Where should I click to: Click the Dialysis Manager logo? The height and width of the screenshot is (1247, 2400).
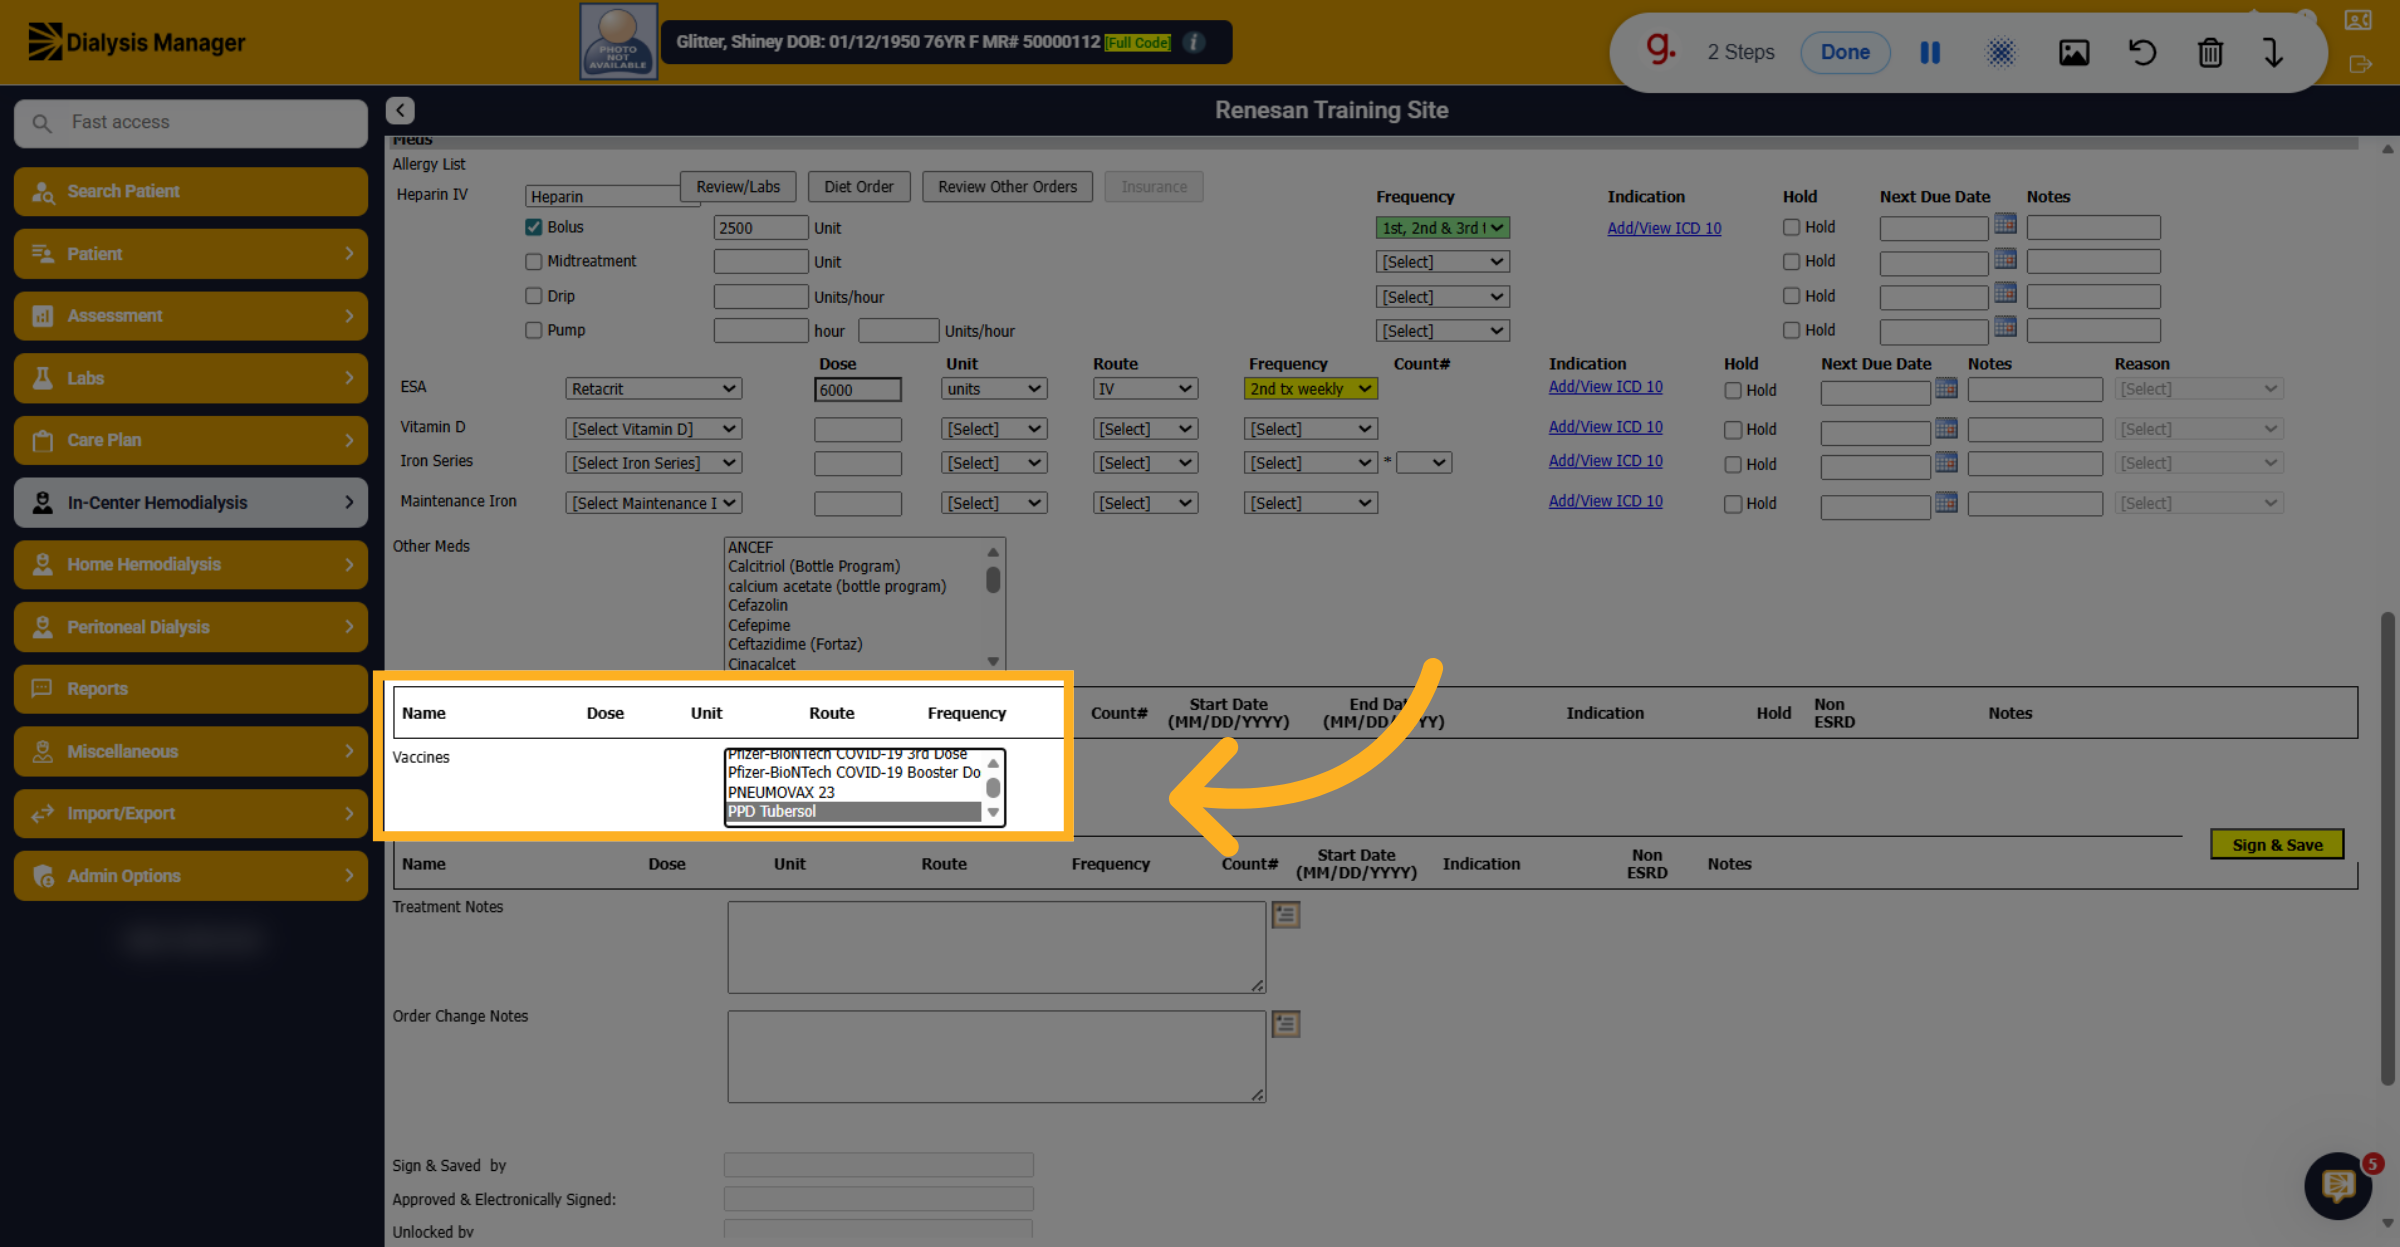click(137, 42)
